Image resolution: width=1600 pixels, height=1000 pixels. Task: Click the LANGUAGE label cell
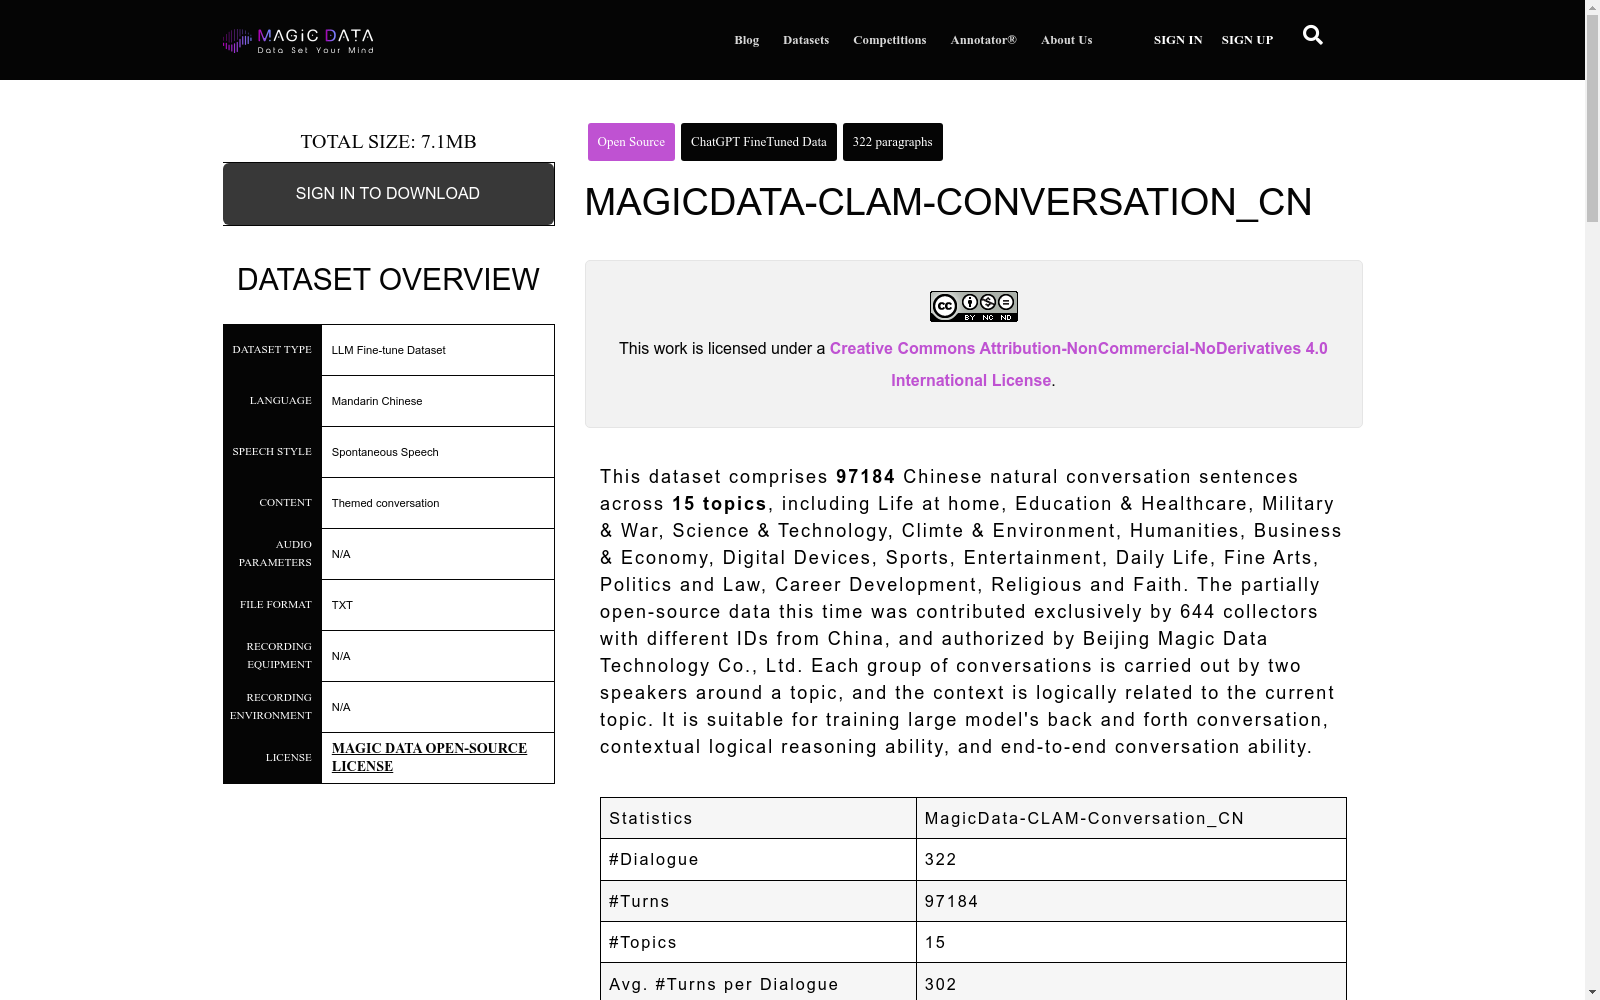click(x=272, y=401)
